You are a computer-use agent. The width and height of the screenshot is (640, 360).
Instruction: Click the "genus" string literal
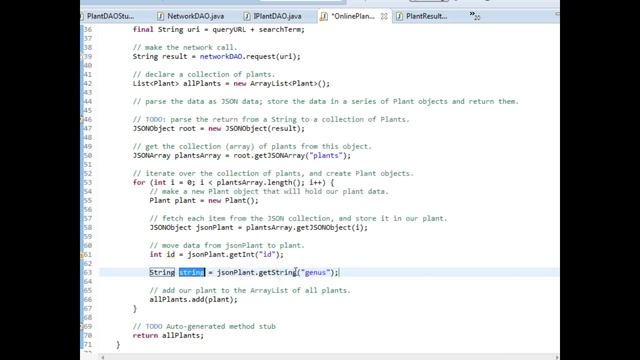pyautogui.click(x=315, y=272)
